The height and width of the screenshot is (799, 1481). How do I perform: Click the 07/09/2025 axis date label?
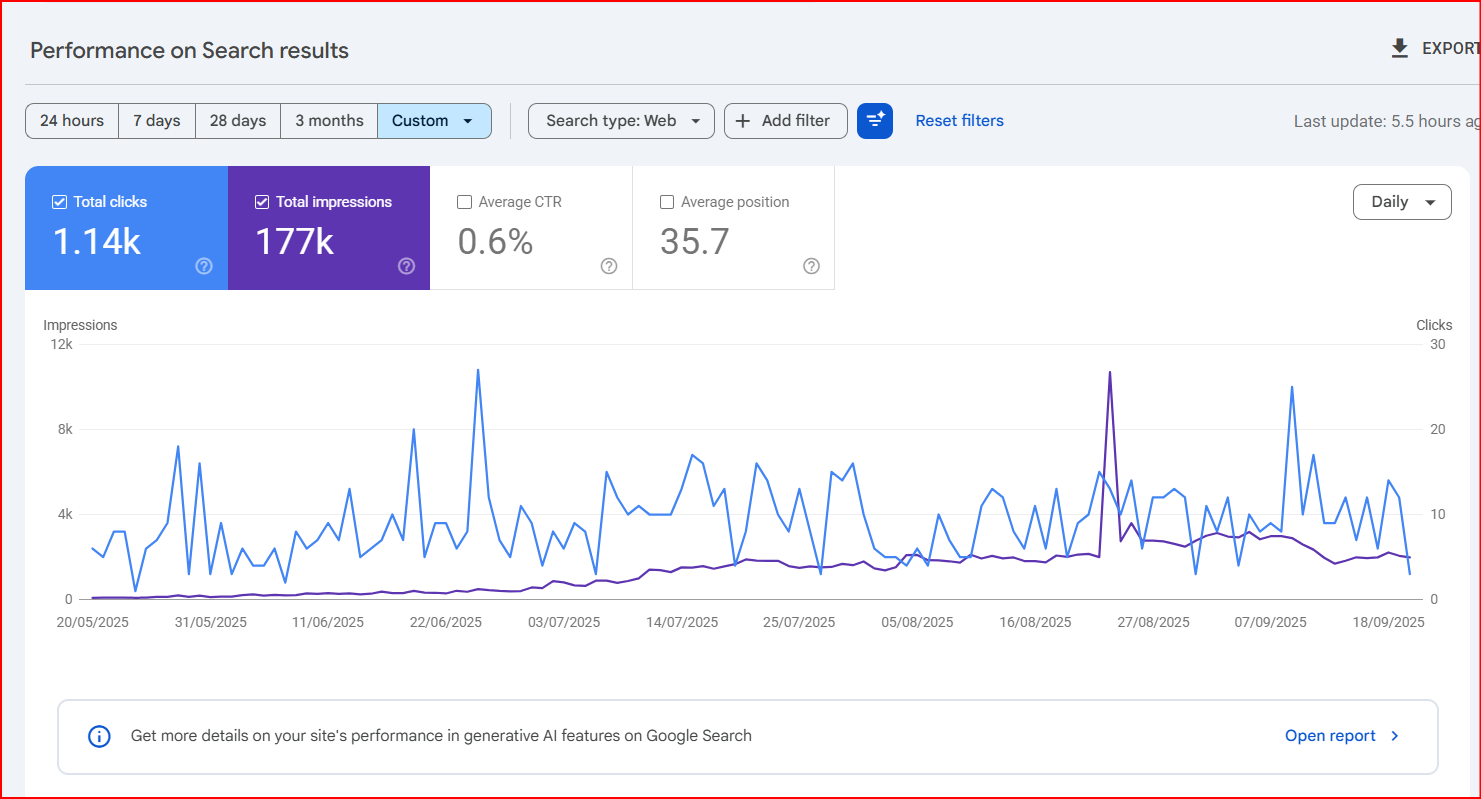coord(1270,622)
